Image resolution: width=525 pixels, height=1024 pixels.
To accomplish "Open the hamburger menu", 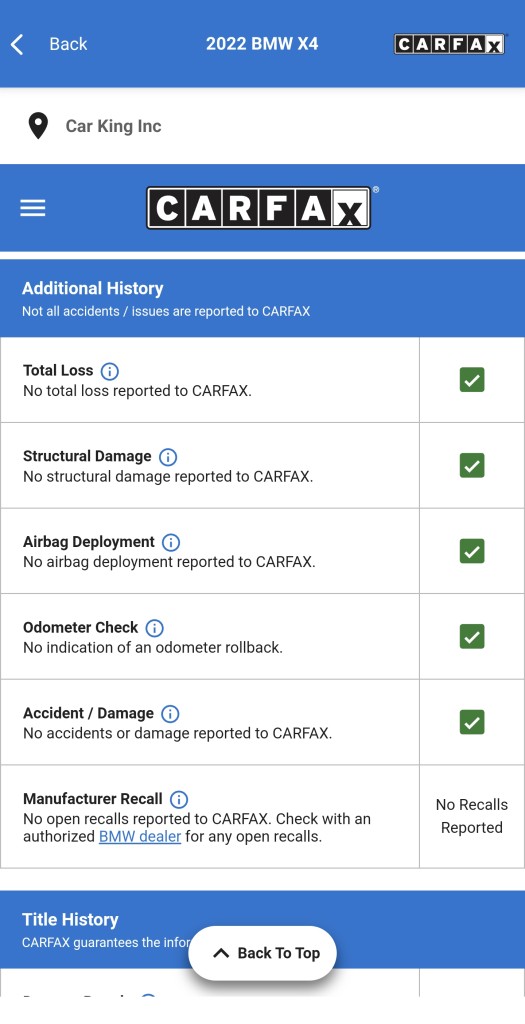I will tap(33, 208).
